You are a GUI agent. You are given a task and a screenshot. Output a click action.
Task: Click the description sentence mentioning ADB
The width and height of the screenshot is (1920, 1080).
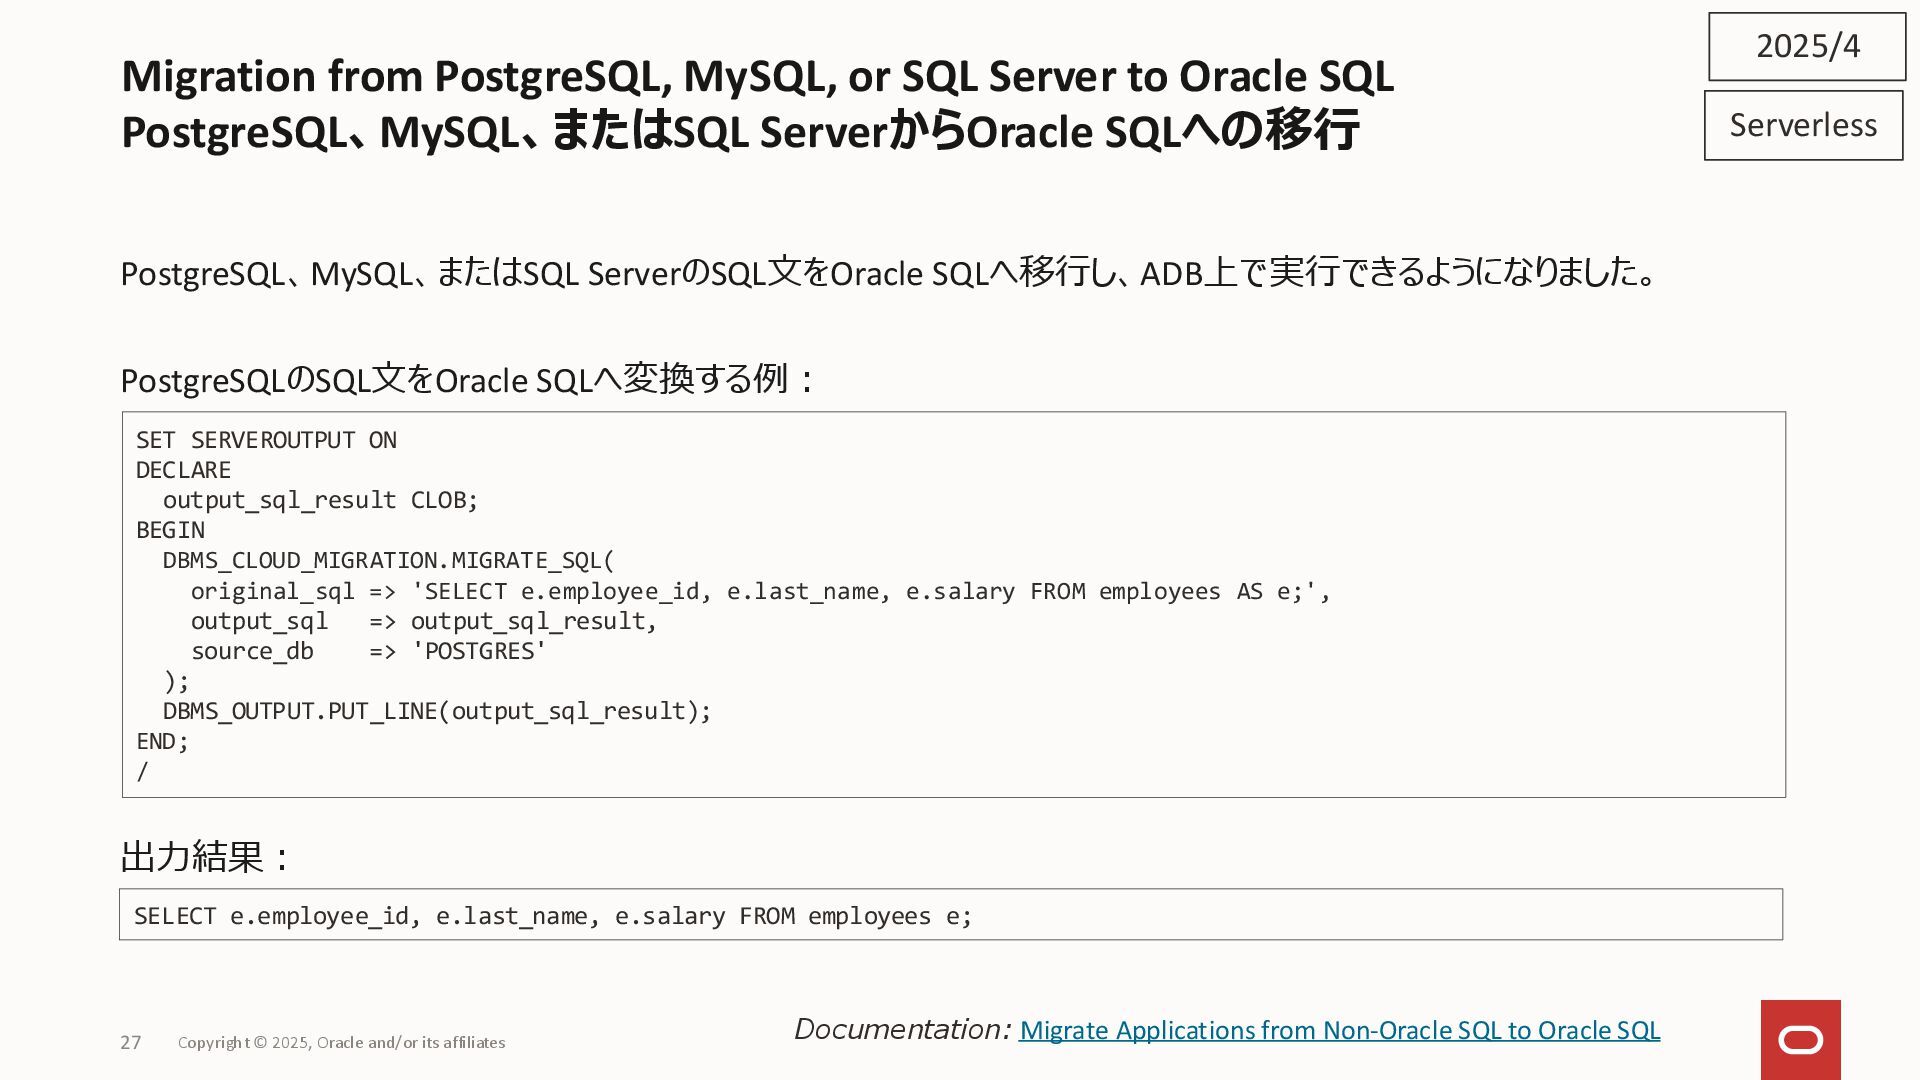pos(889,272)
